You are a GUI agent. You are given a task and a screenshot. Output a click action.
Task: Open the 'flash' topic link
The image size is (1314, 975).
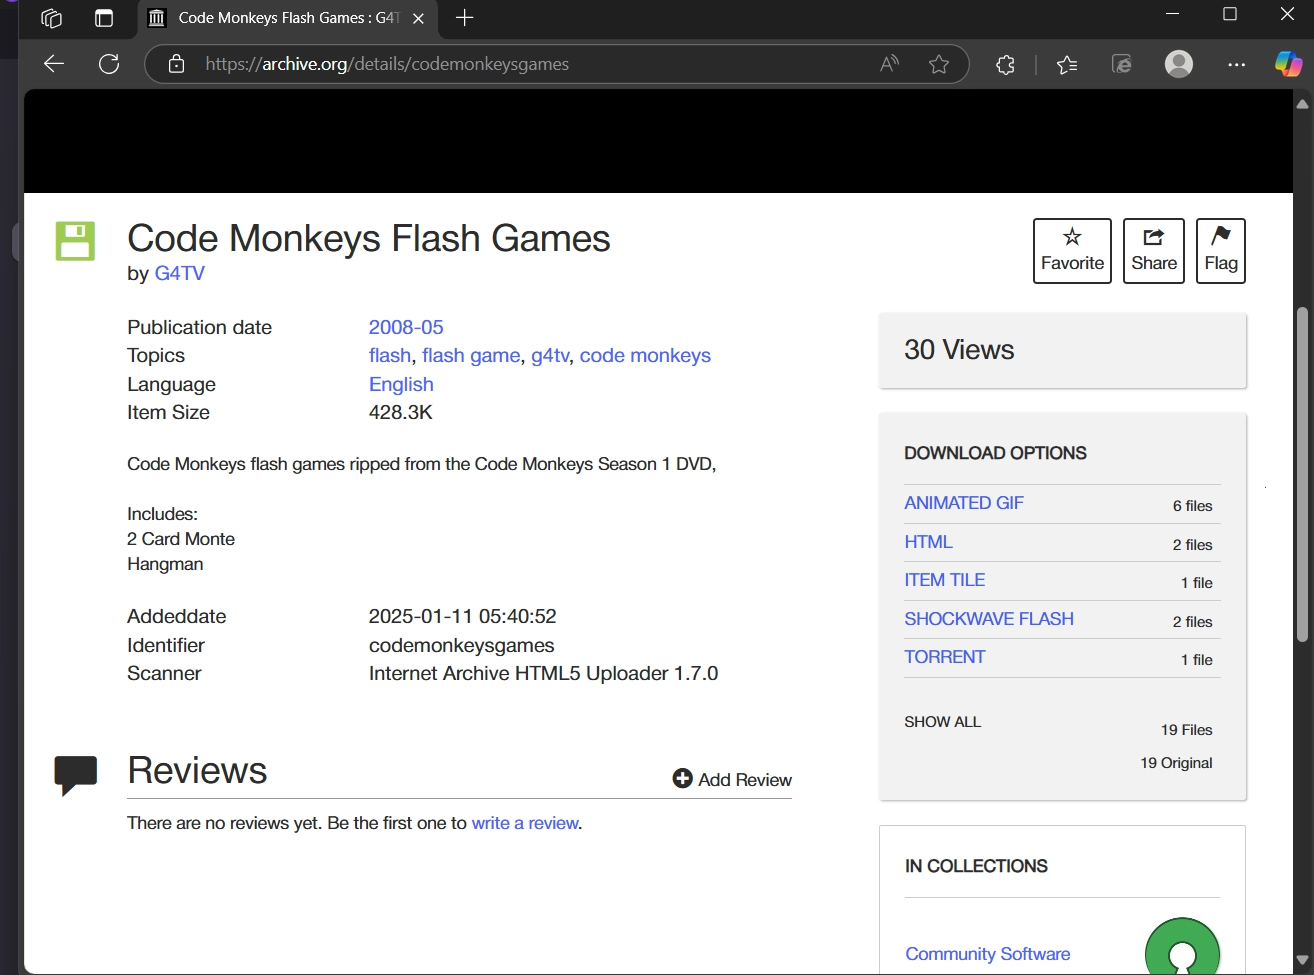click(x=390, y=355)
